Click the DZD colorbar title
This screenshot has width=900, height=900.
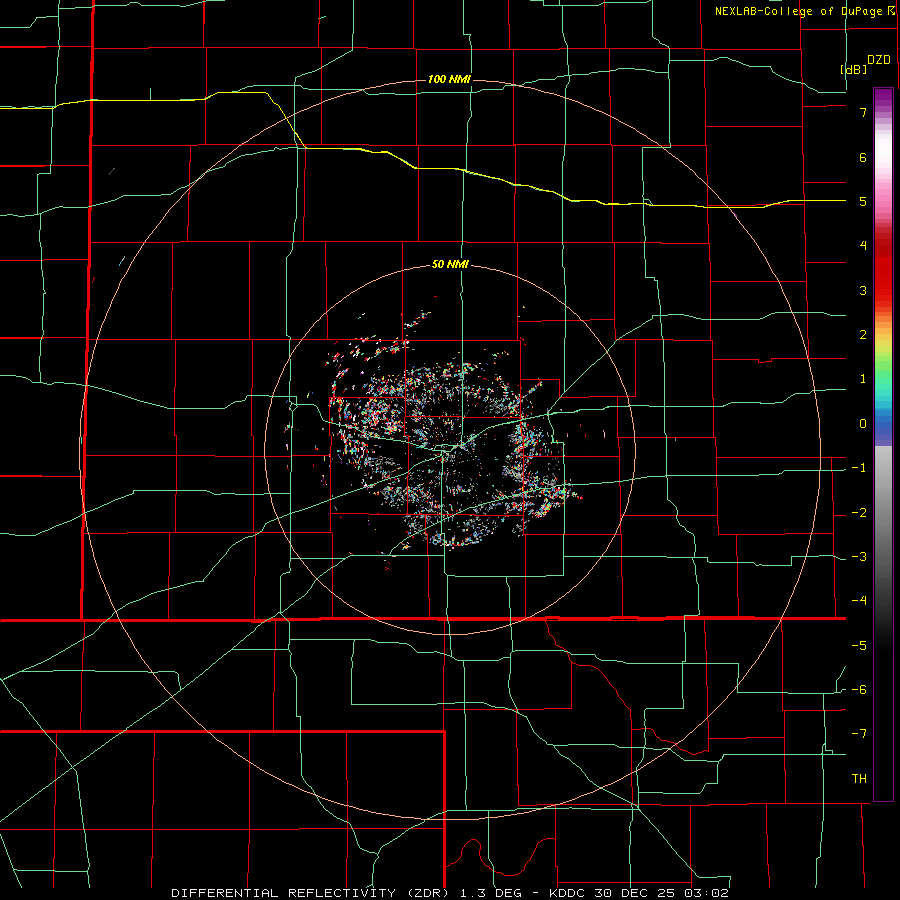pos(879,60)
